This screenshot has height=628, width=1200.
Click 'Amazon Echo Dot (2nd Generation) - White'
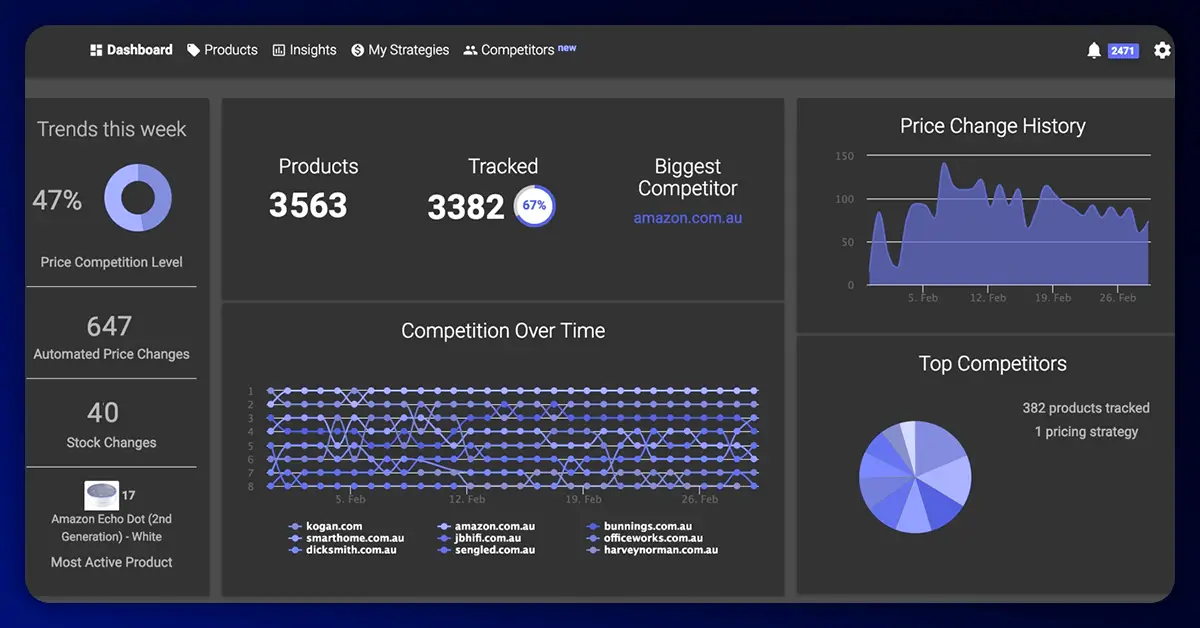[112, 528]
